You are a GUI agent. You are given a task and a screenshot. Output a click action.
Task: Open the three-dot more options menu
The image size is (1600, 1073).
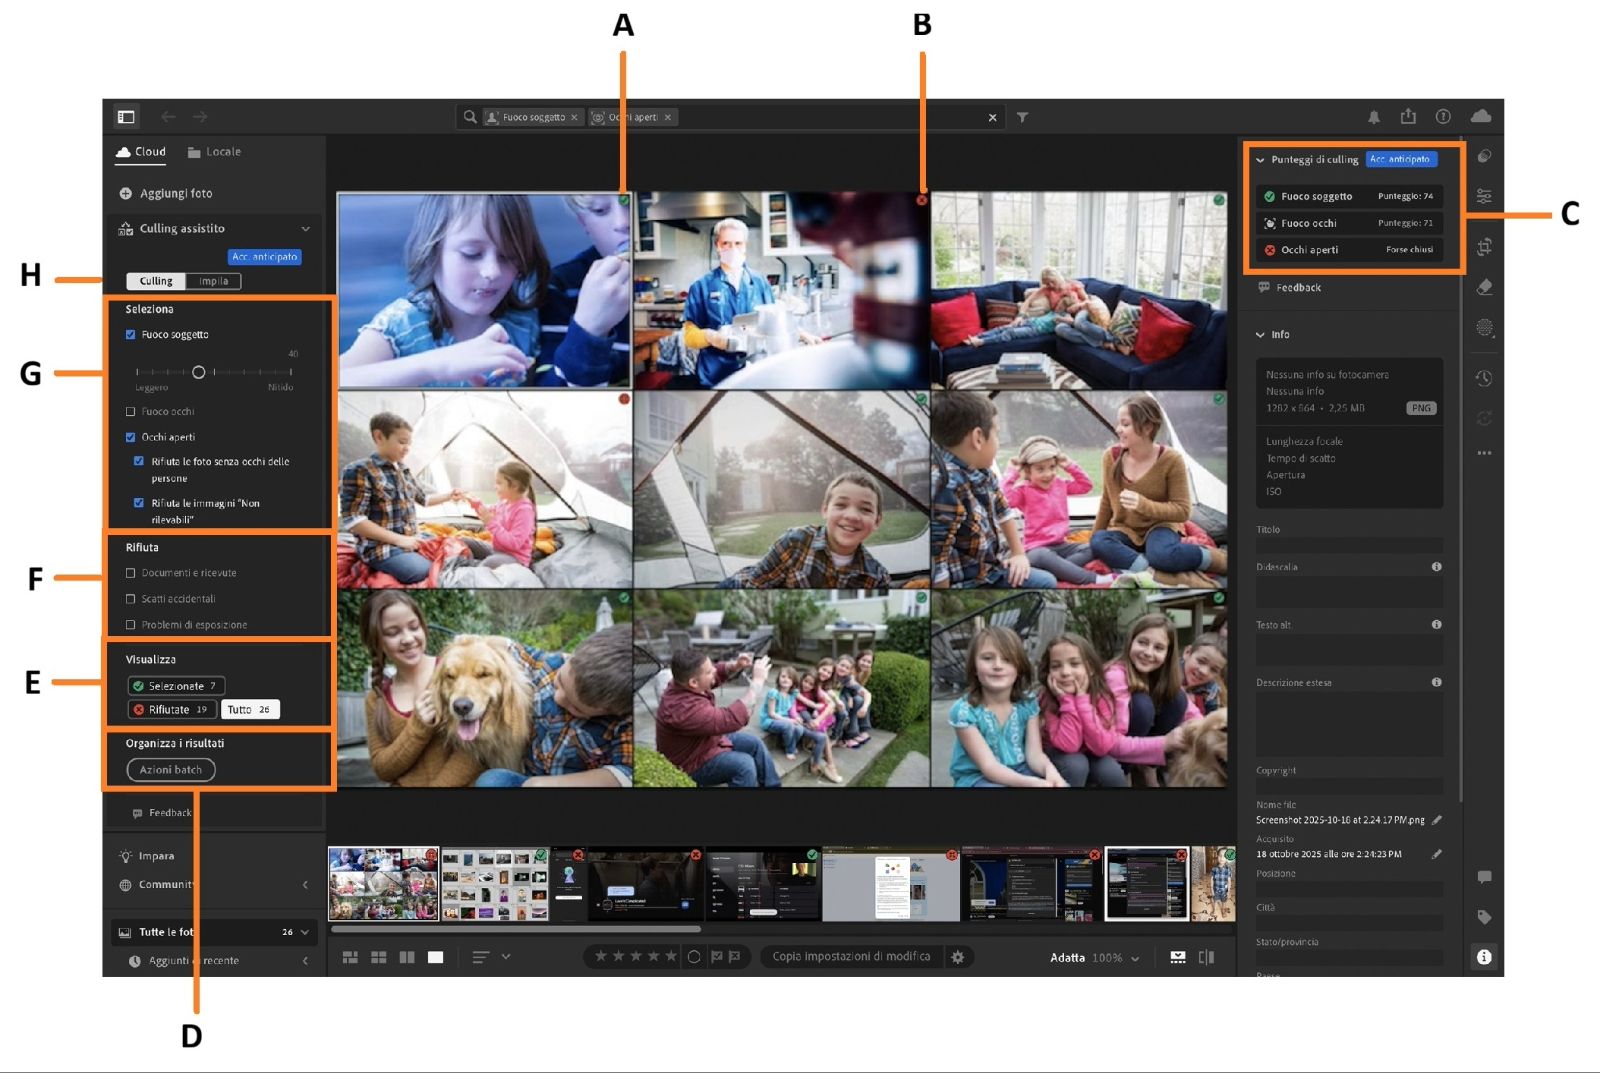pos(1484,453)
